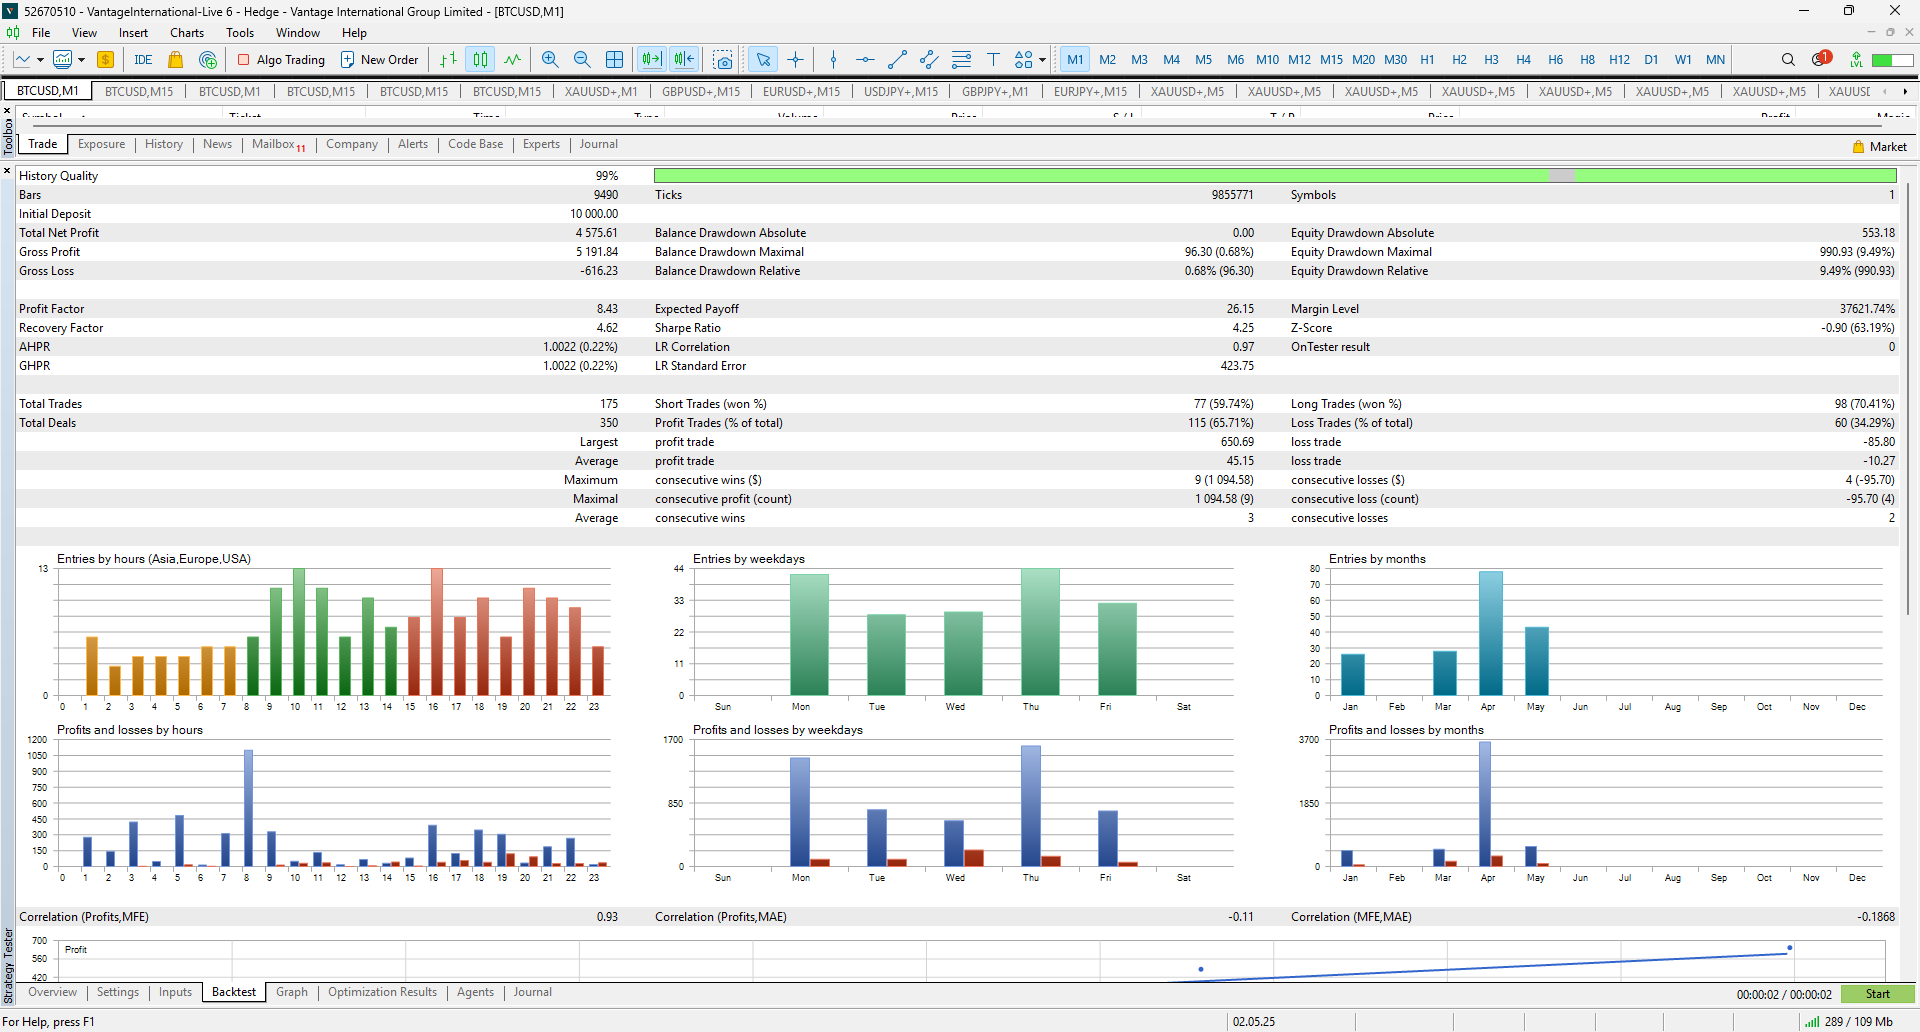Expand the new chart dropdown arrow
The width and height of the screenshot is (1920, 1032).
(40, 60)
